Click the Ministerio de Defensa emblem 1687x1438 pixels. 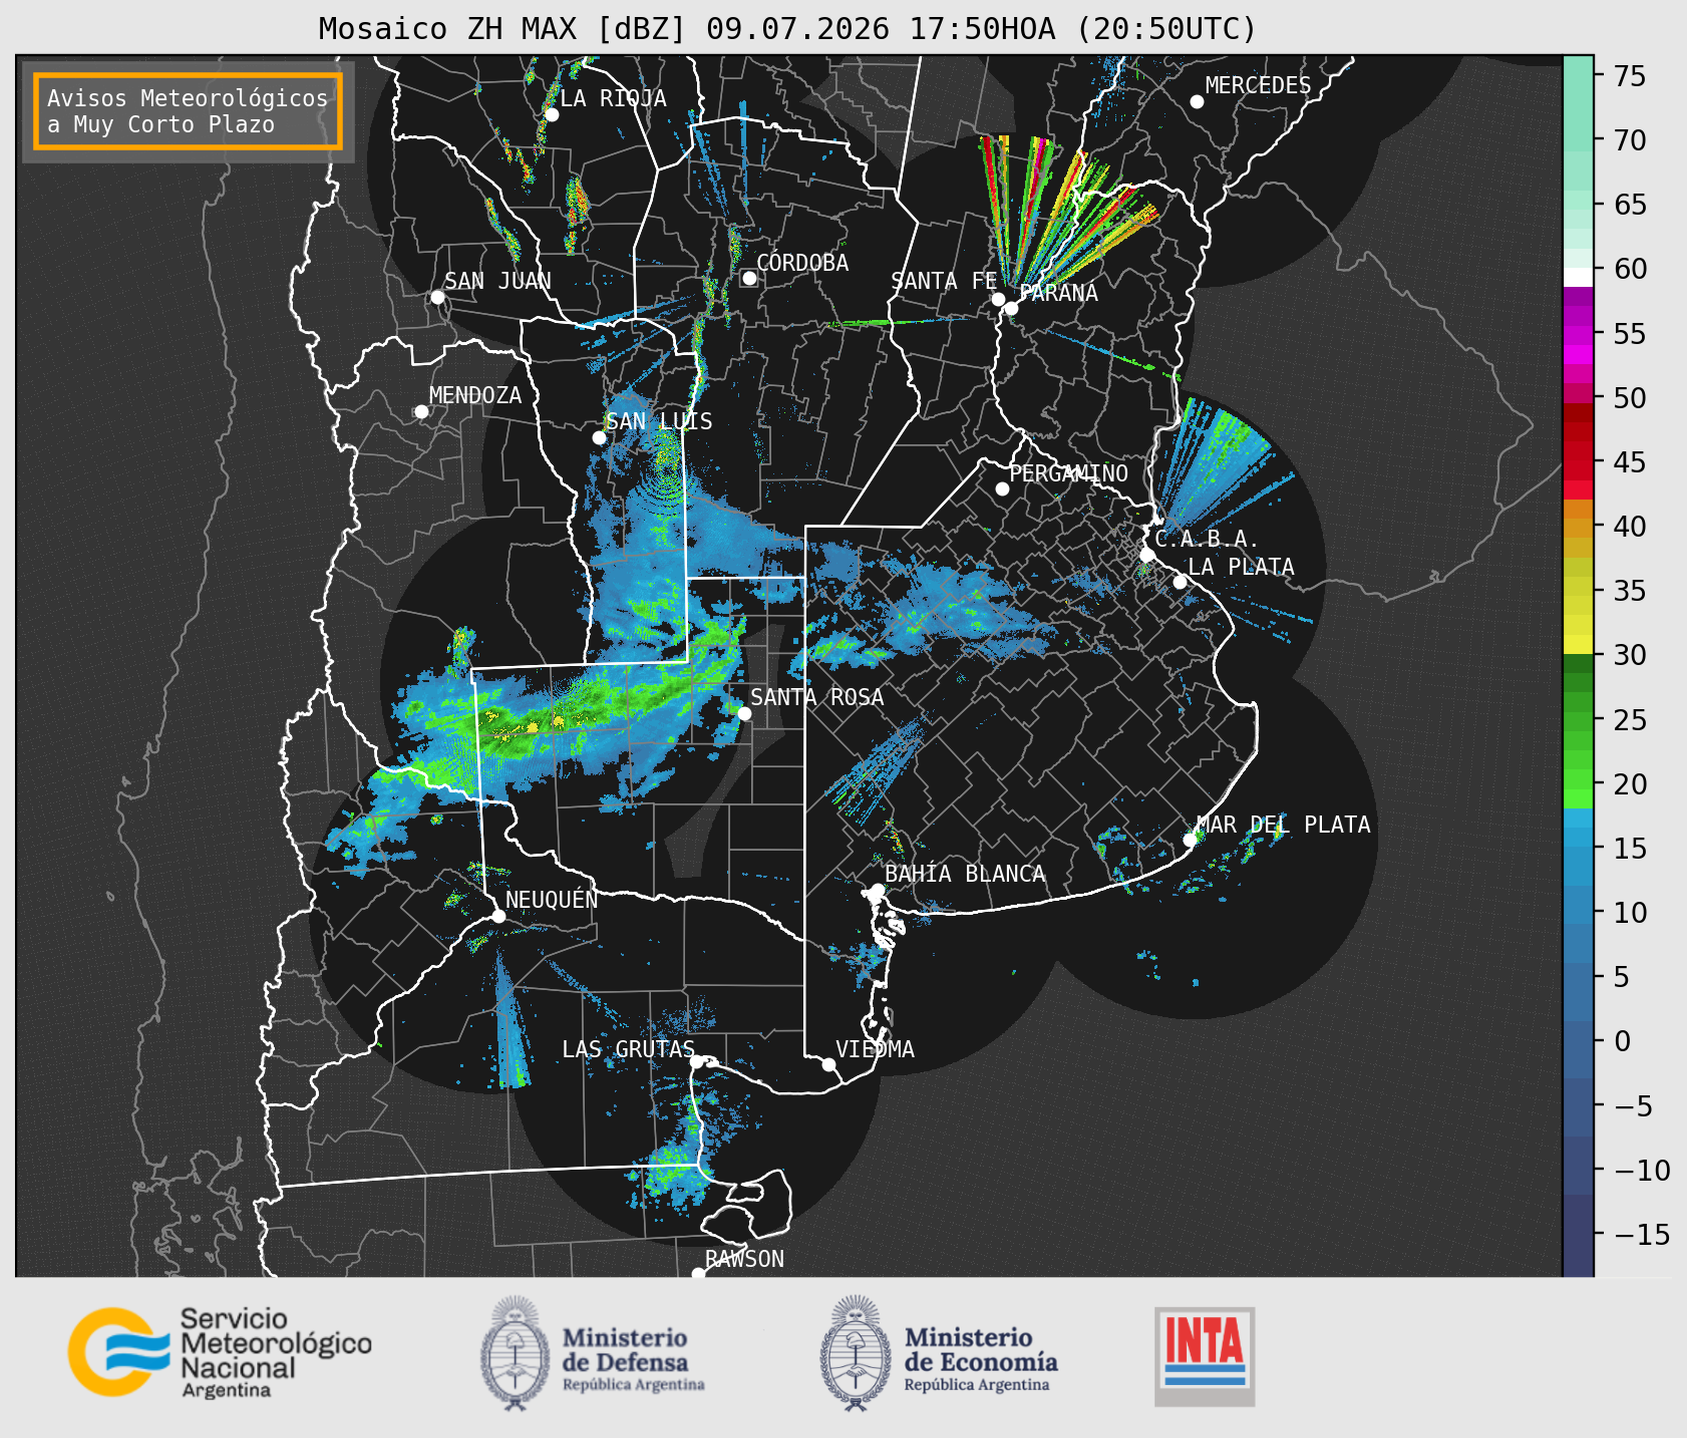tap(514, 1353)
